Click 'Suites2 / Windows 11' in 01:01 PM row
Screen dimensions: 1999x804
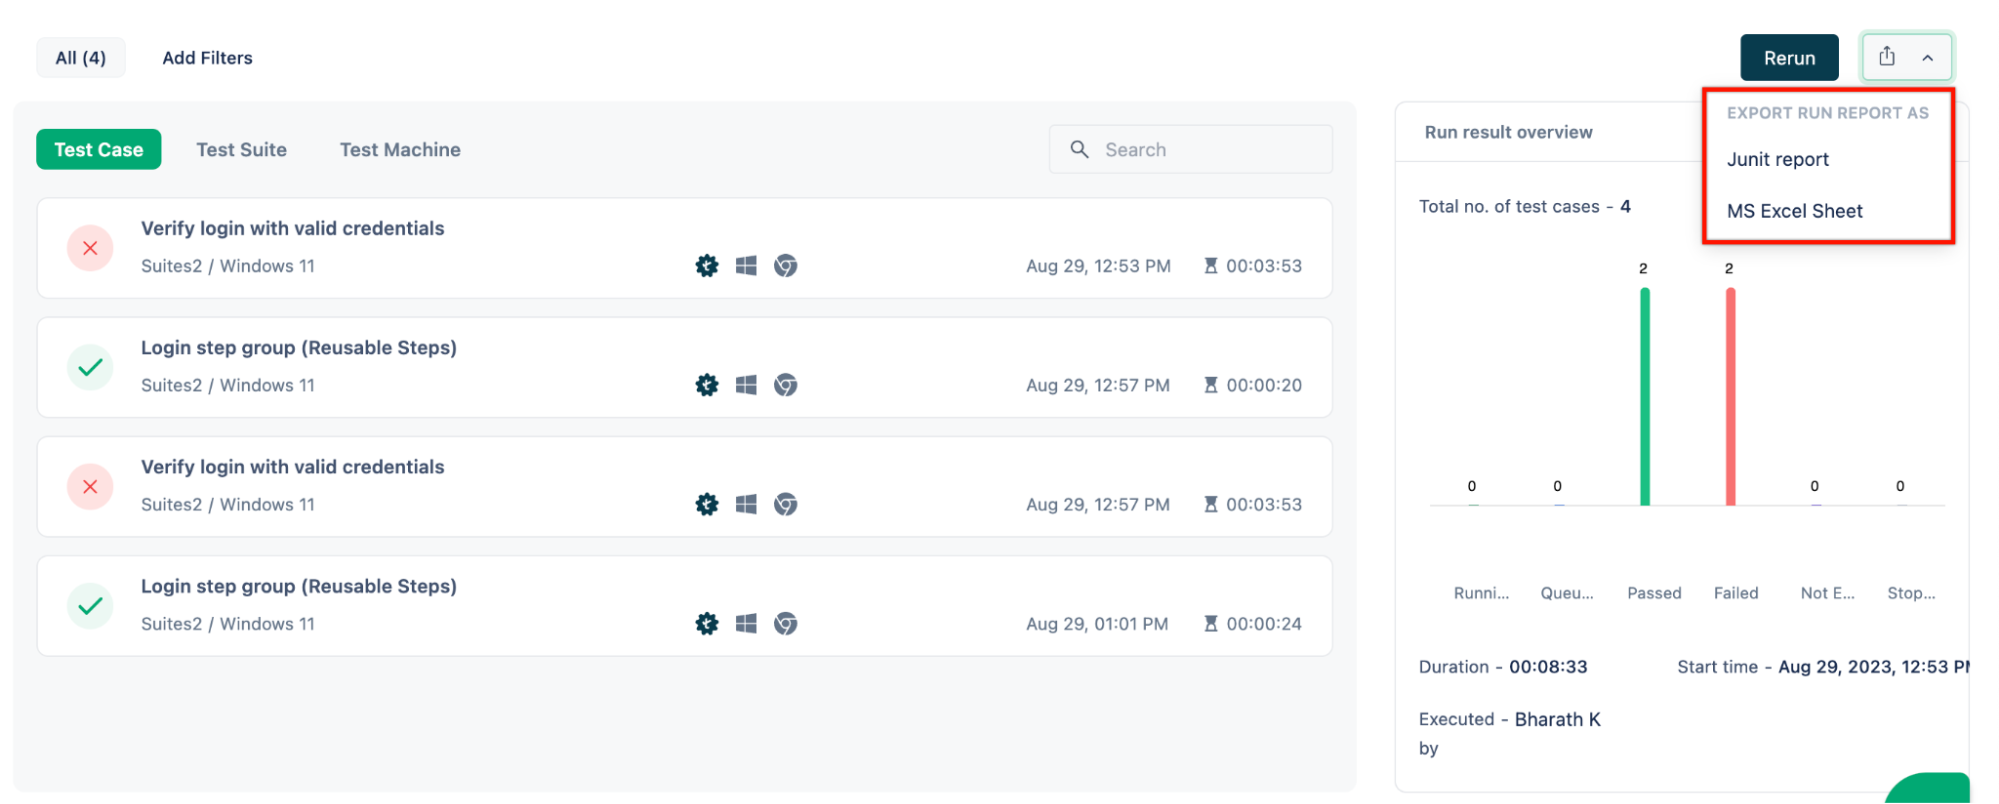[227, 624]
